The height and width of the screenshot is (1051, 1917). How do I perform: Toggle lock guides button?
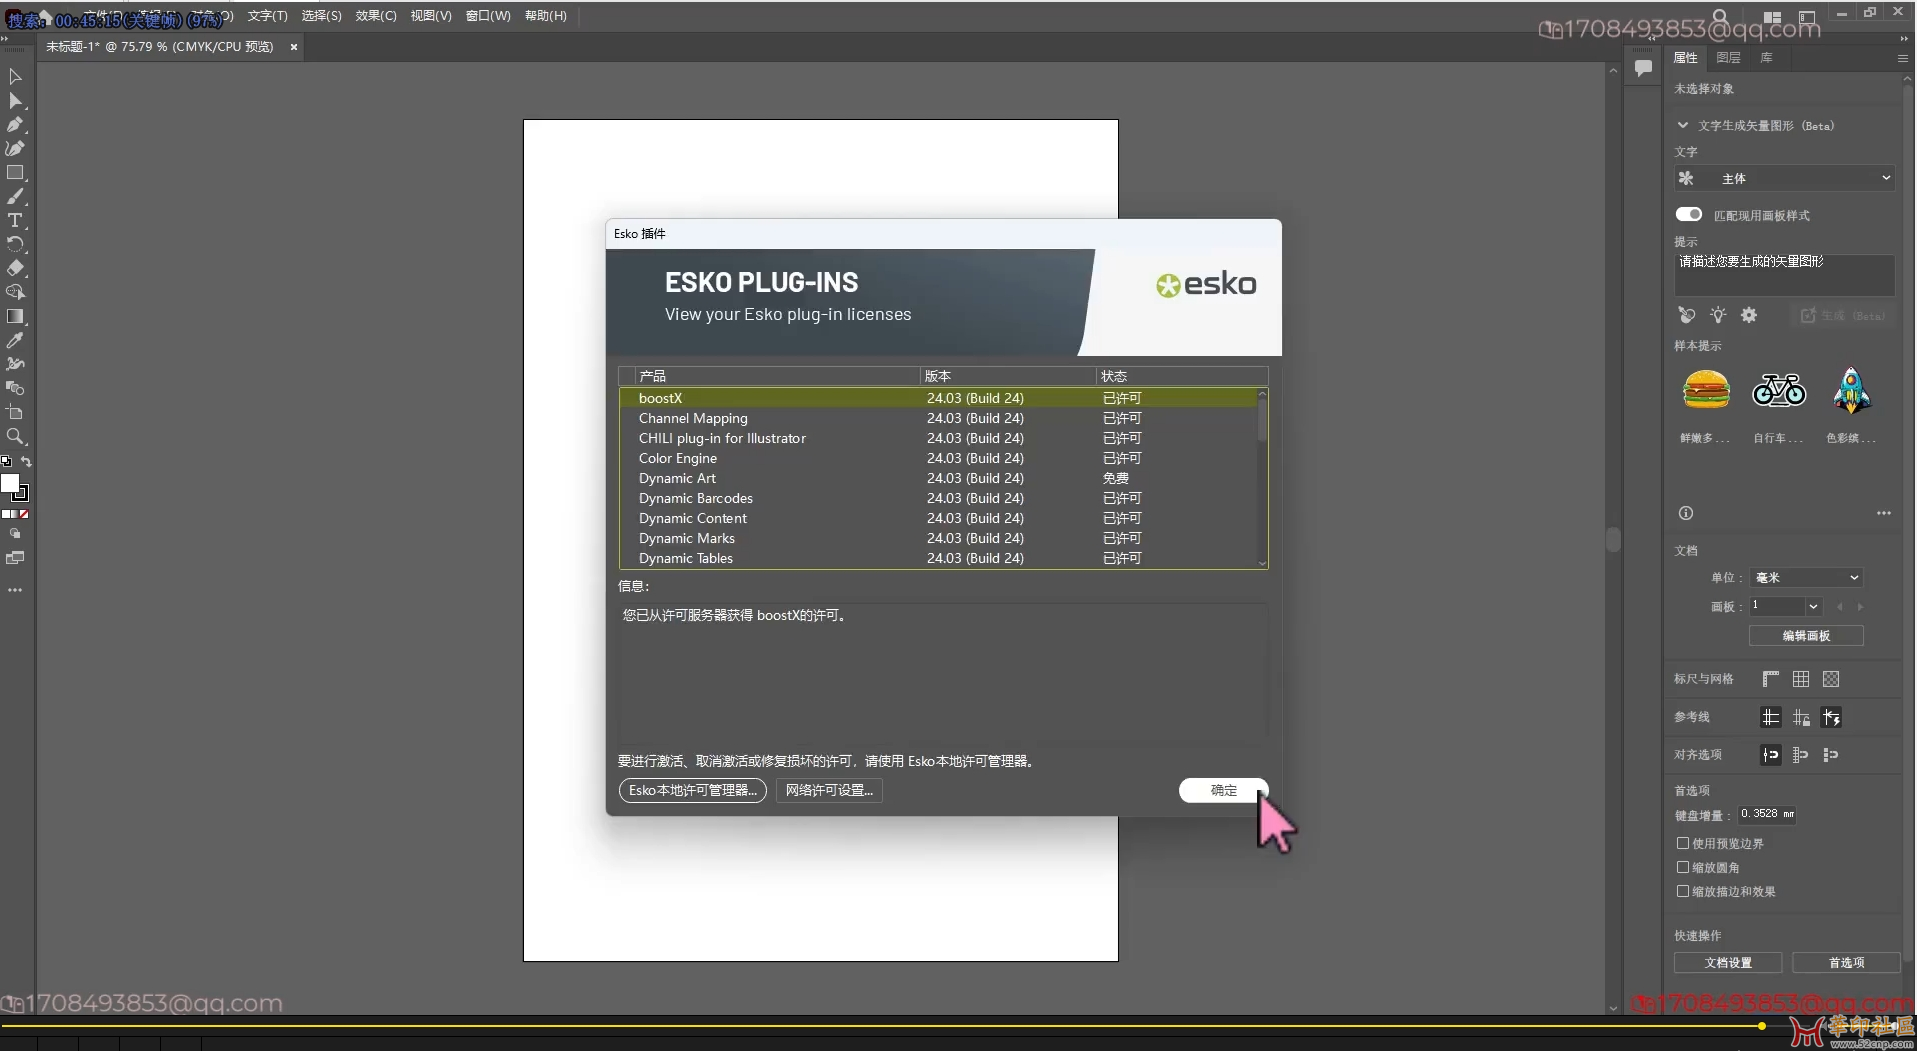[1801, 717]
